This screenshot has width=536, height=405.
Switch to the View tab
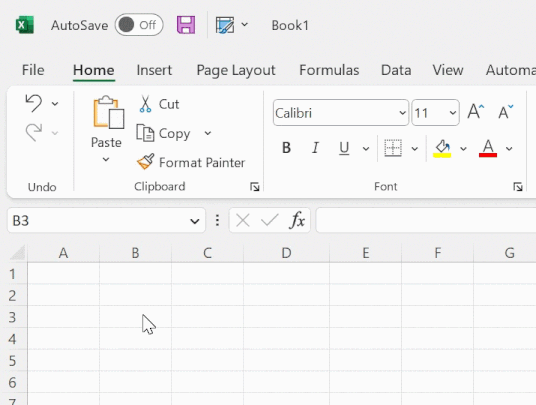tap(448, 70)
